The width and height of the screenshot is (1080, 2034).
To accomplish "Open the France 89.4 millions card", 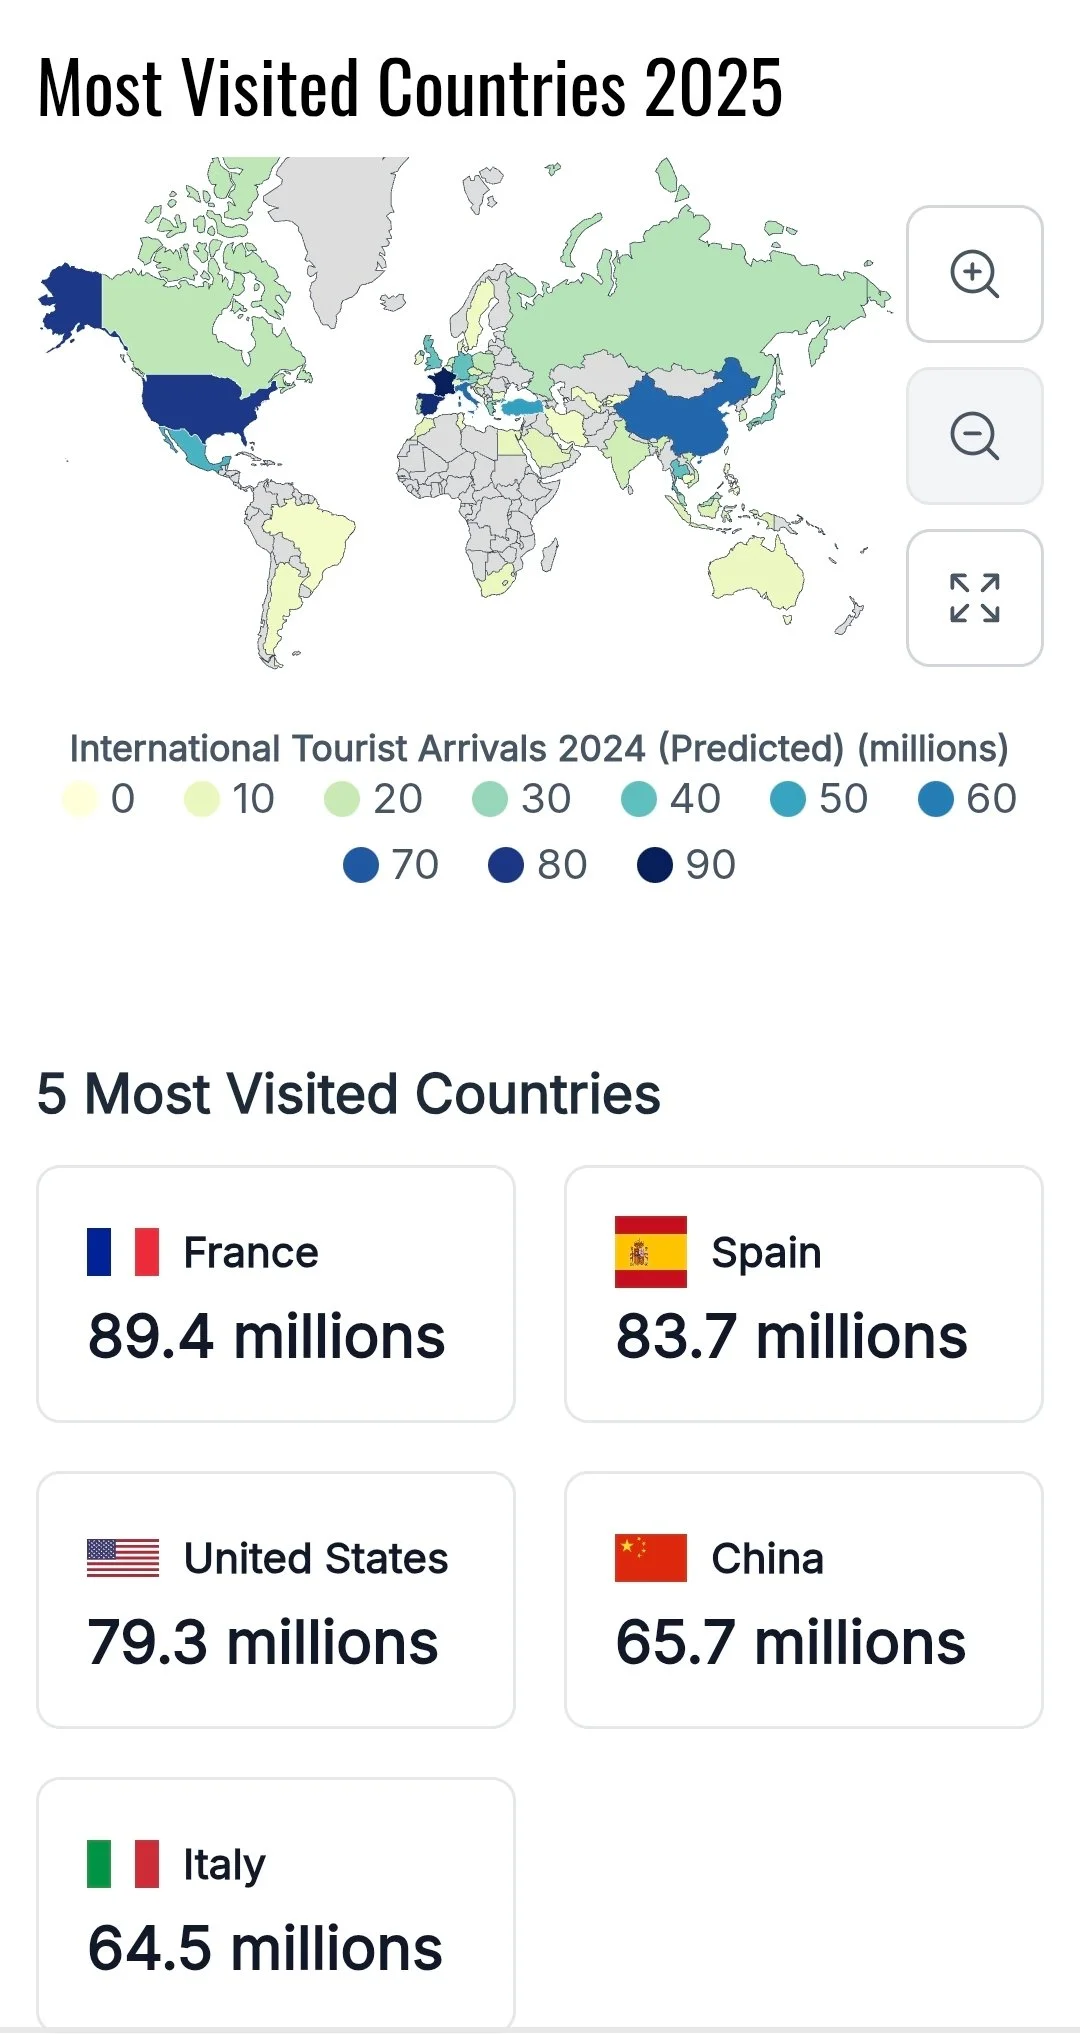I will (x=276, y=1294).
